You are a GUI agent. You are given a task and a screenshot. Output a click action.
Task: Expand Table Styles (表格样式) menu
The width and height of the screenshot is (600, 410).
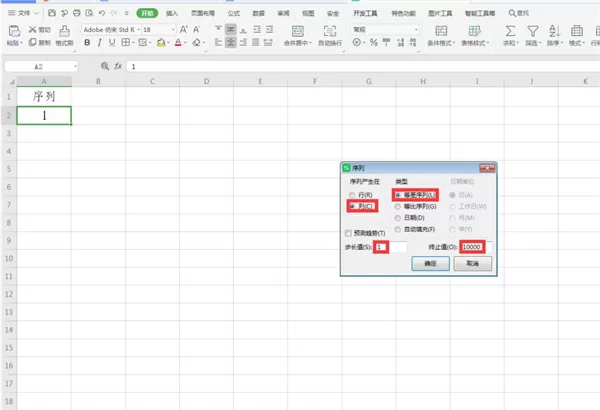pyautogui.click(x=475, y=43)
